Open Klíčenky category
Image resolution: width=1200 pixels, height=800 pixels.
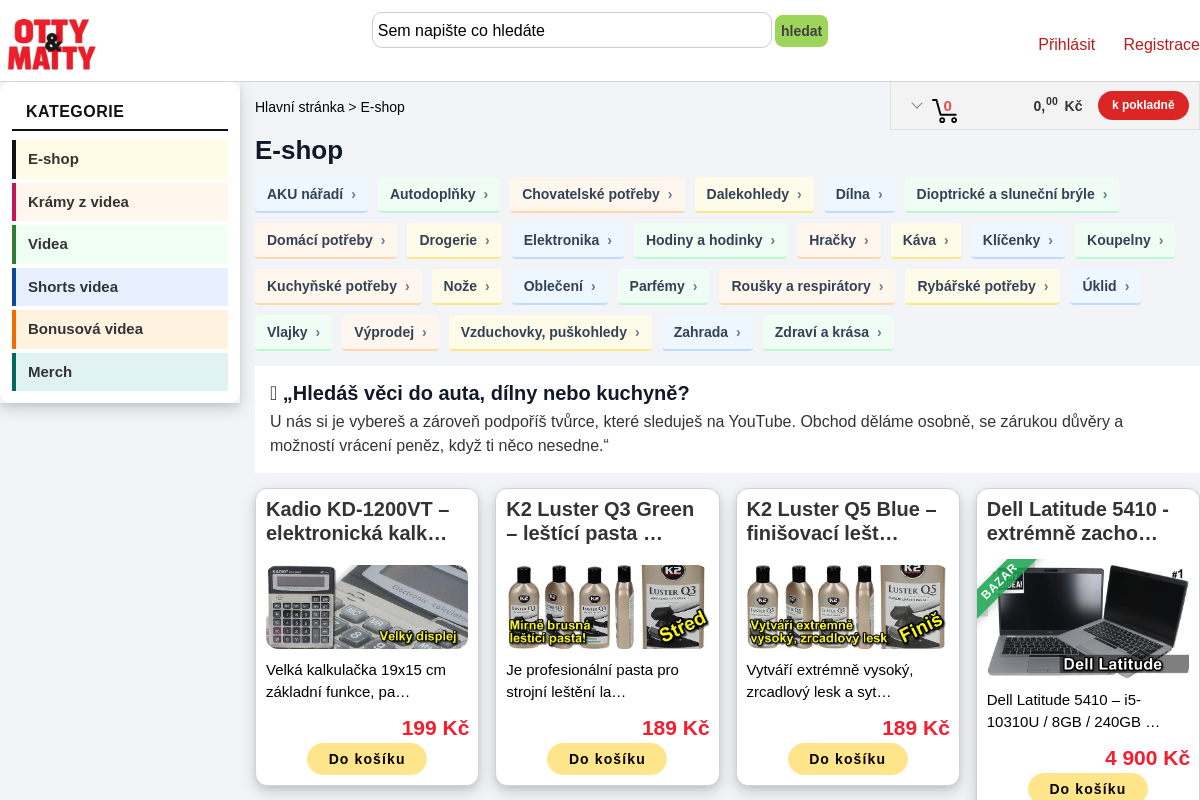(x=1018, y=240)
